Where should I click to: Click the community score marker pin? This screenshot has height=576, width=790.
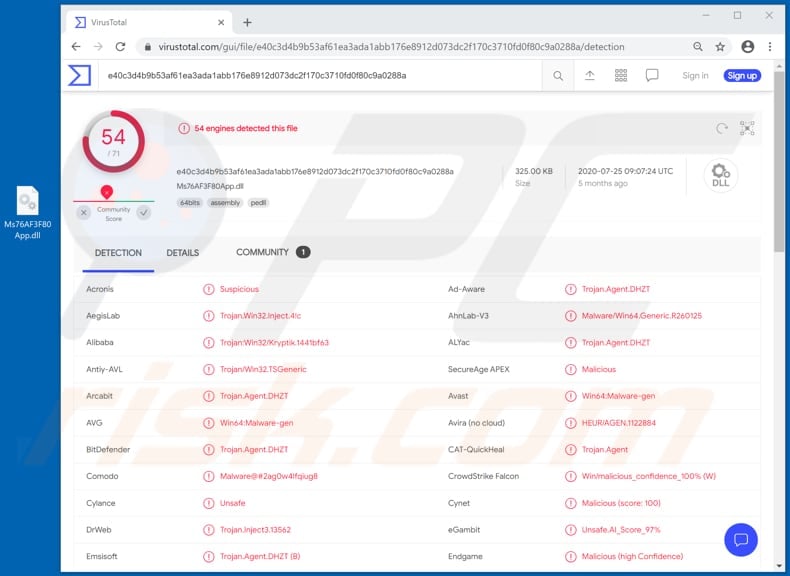click(107, 192)
